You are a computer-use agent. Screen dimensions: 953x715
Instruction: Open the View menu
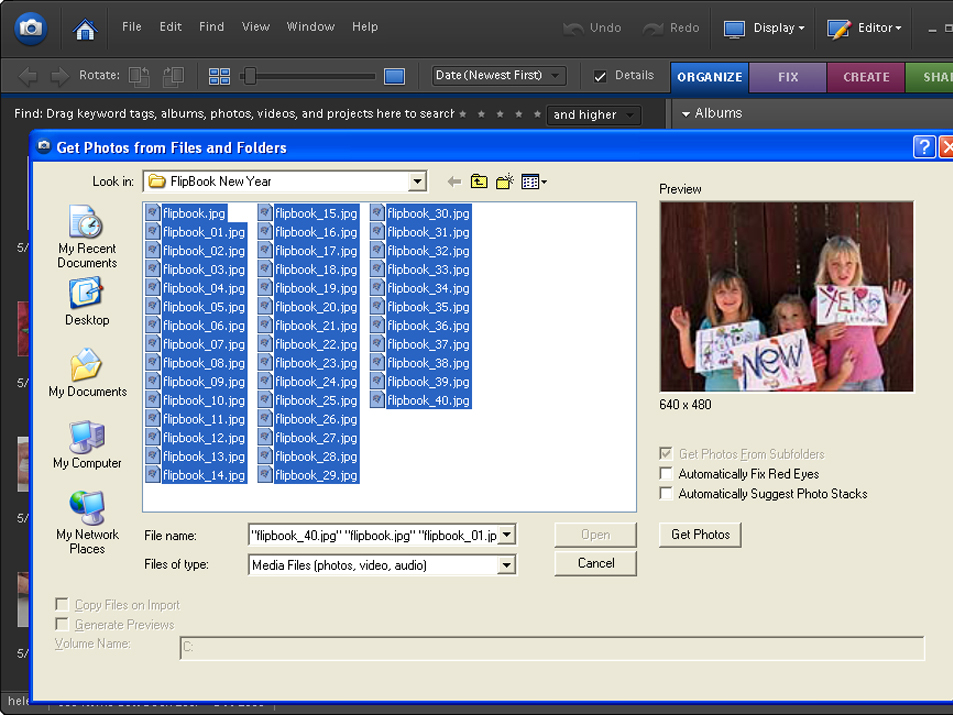[255, 27]
